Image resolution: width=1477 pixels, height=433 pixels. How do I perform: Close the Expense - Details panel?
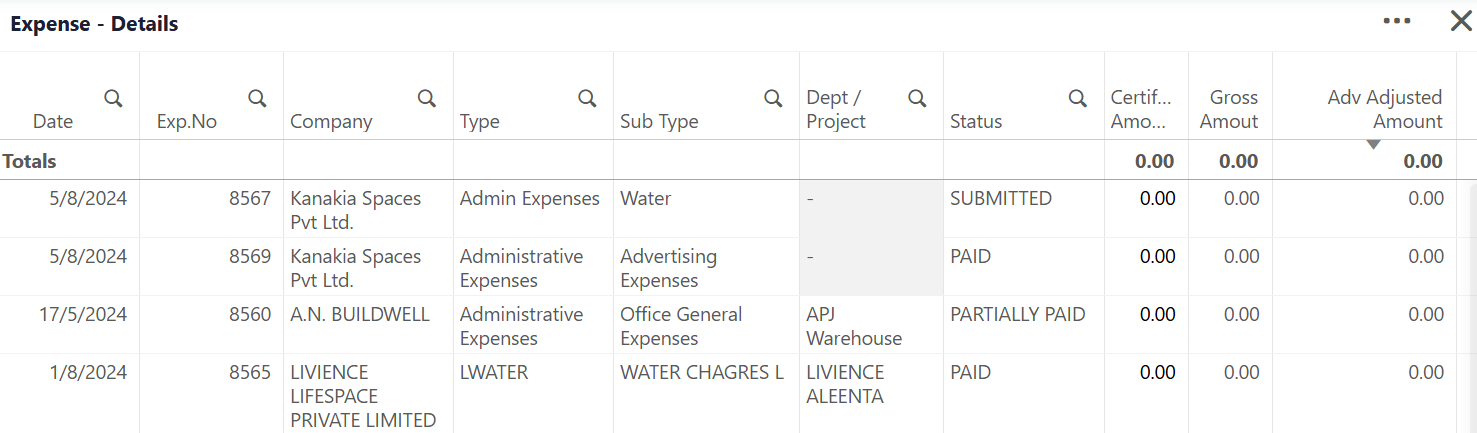(x=1461, y=21)
